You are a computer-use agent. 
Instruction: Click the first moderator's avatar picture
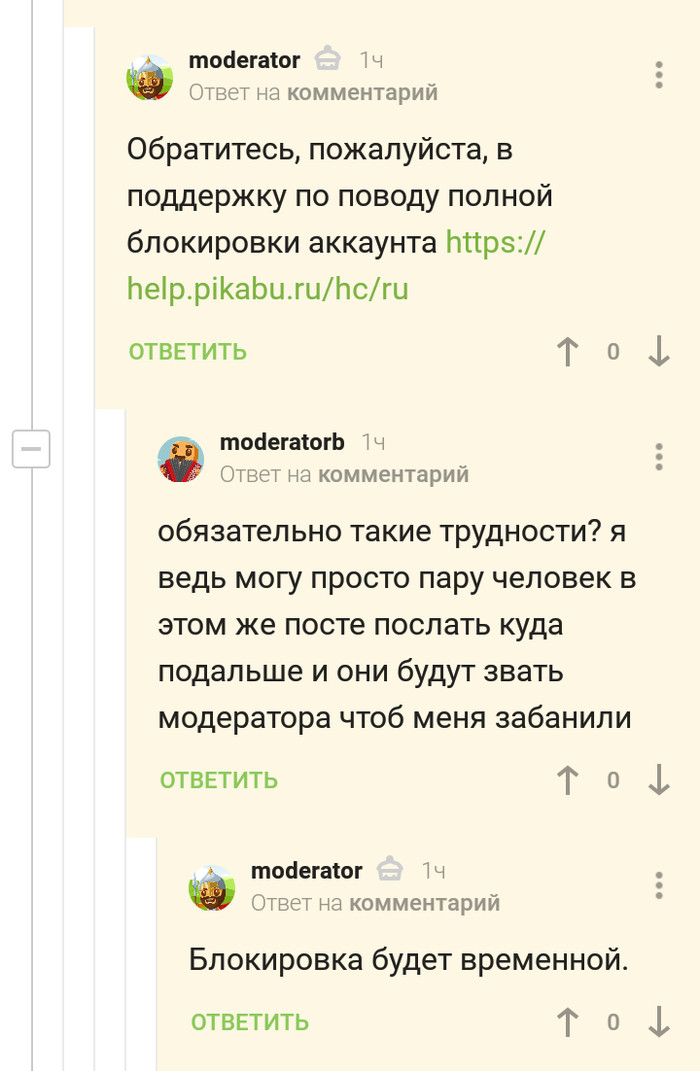pyautogui.click(x=150, y=77)
